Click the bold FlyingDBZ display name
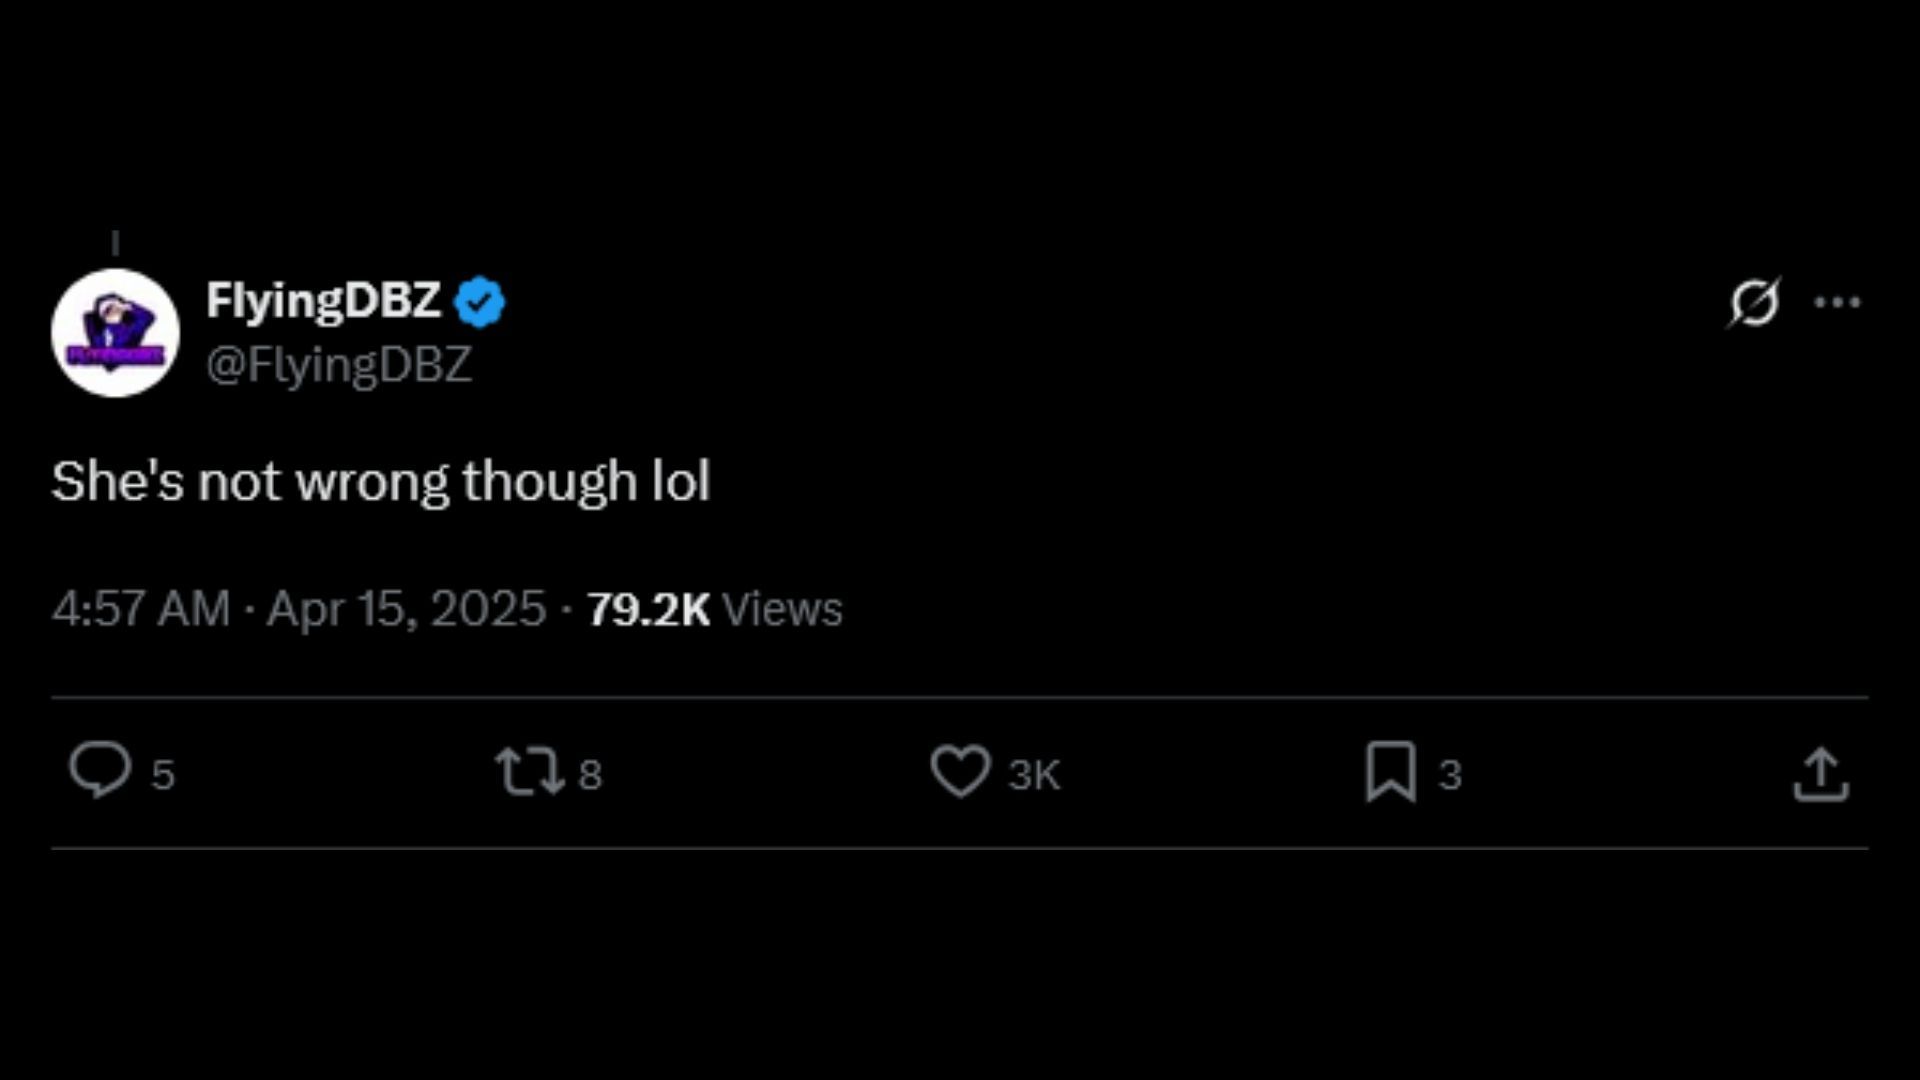1920x1080 pixels. (x=323, y=300)
